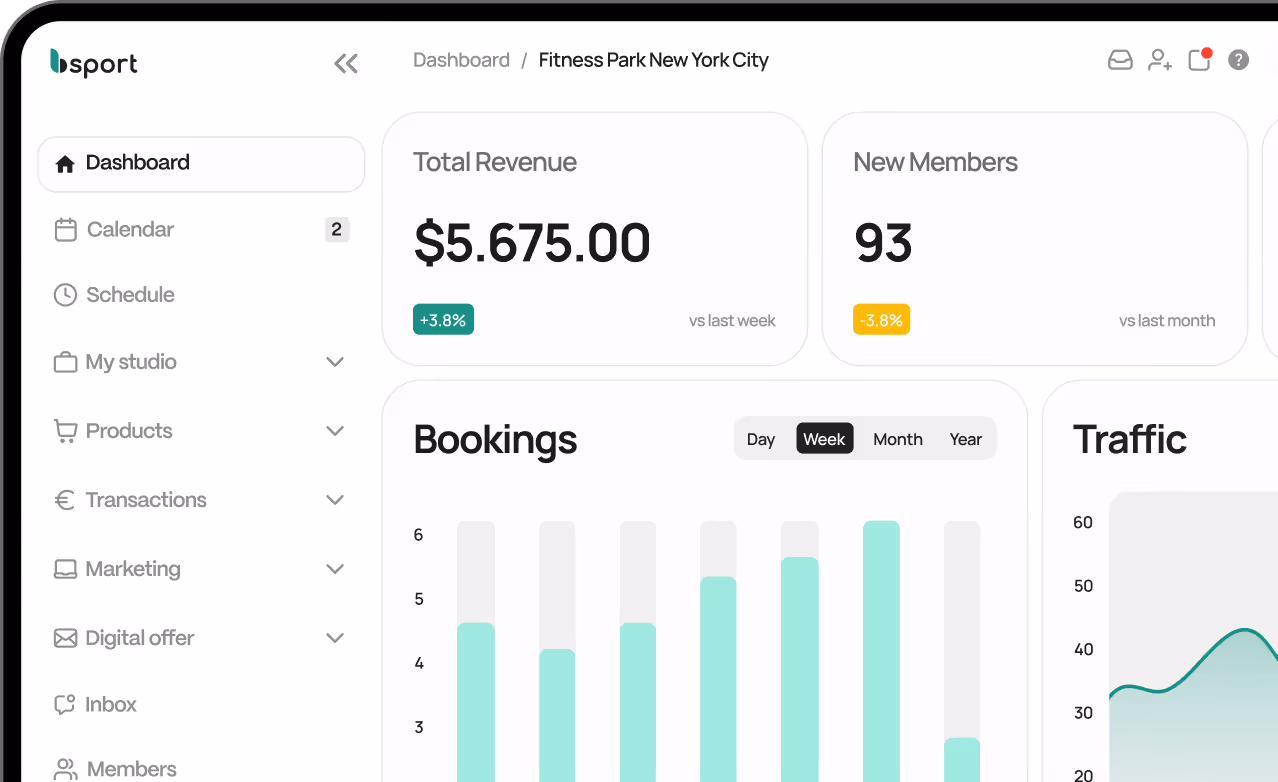This screenshot has width=1278, height=782.
Task: Switch Bookings view to Day
Action: [x=761, y=438]
